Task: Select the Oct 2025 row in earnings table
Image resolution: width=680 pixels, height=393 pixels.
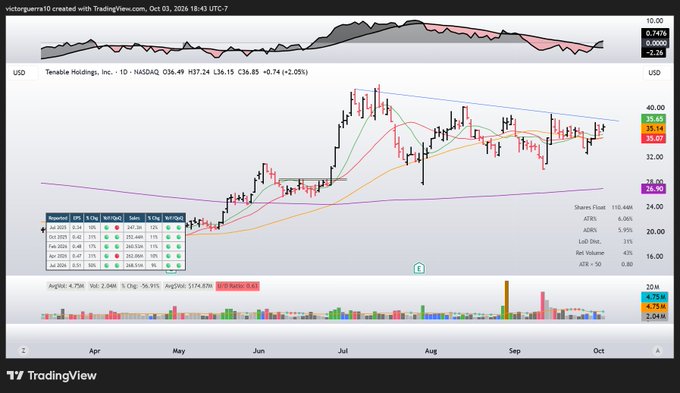Action: click(116, 237)
